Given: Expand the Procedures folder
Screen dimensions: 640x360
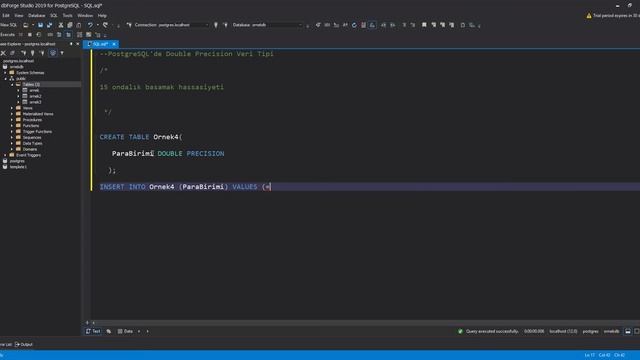Looking at the screenshot, I should (x=12, y=120).
